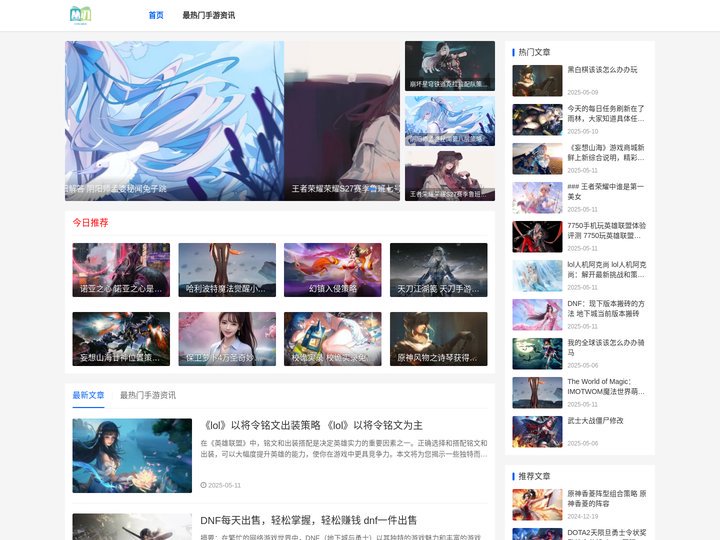Open recommended article DOTA2天陨旦勇士令状奖
Screen dimensions: 720x540
click(x=607, y=534)
